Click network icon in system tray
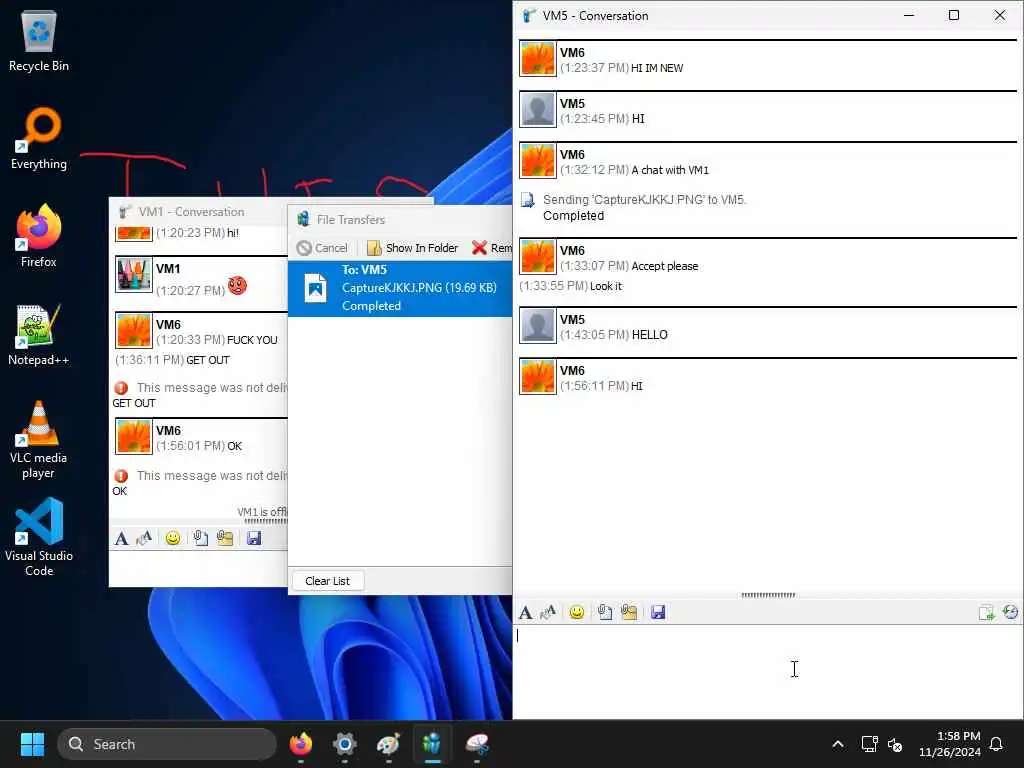 (869, 744)
